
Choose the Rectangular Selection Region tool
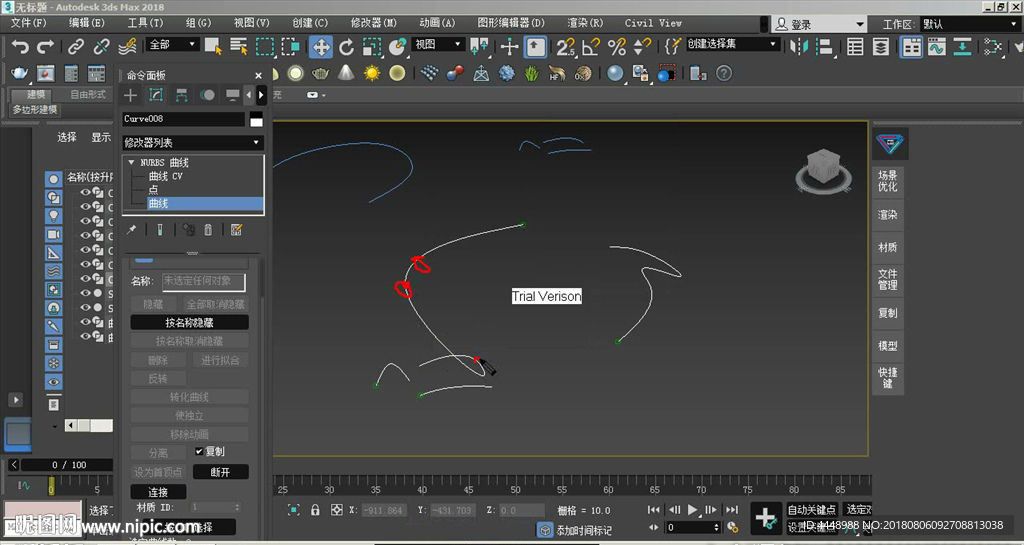click(x=264, y=47)
